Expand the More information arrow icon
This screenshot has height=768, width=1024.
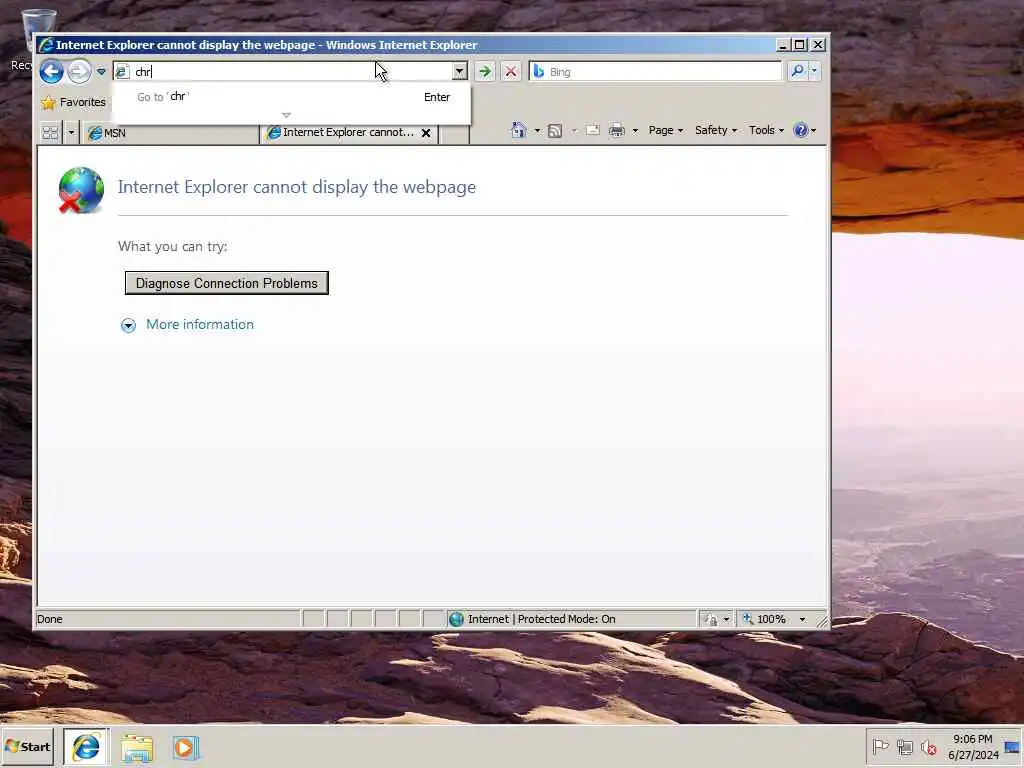(129, 325)
